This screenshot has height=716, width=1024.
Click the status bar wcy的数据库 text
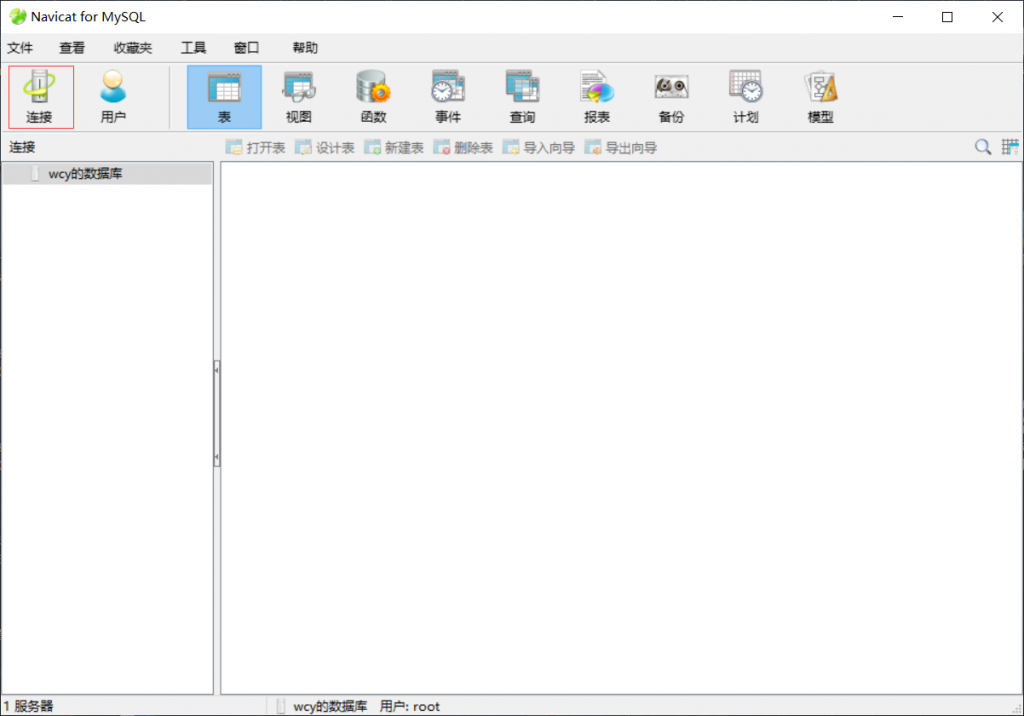coord(330,706)
